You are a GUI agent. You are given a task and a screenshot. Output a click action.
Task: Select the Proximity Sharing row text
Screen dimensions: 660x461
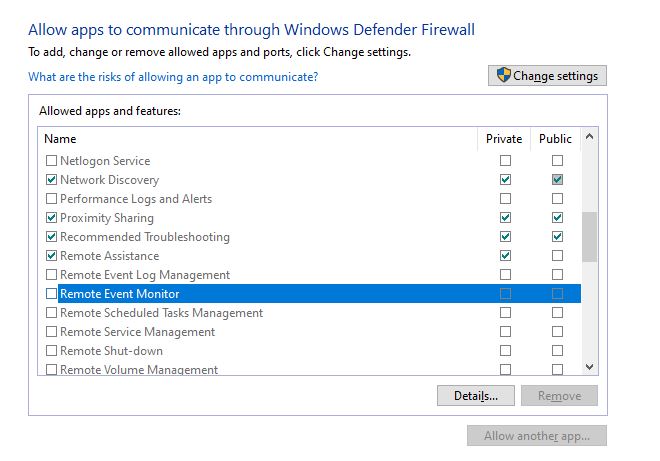point(107,218)
